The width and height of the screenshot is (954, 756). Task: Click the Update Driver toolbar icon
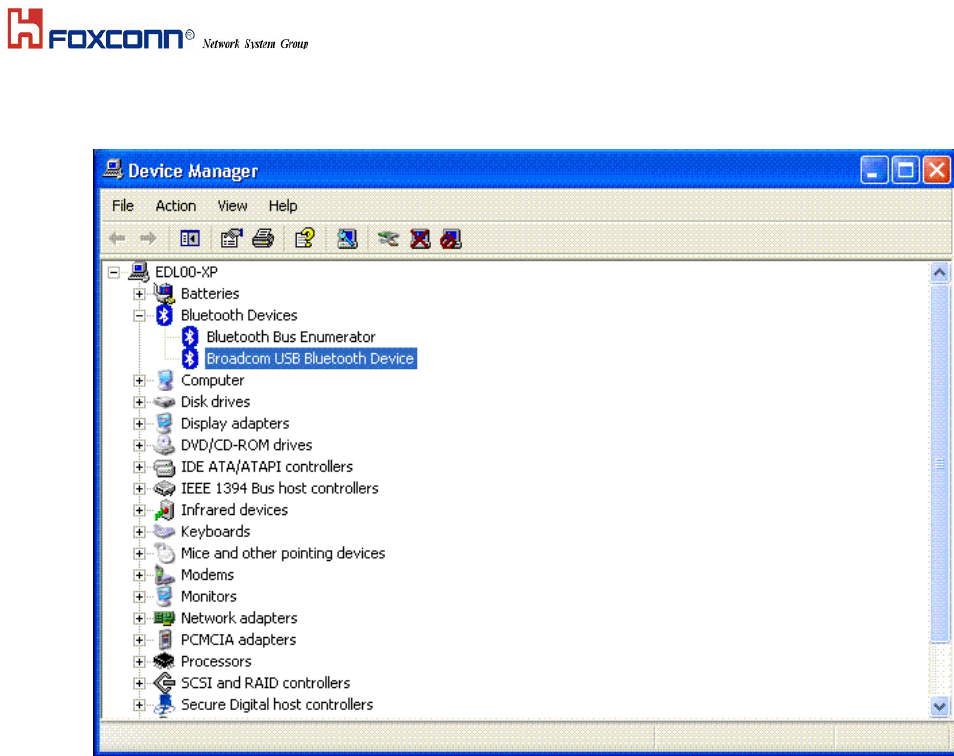coord(388,238)
